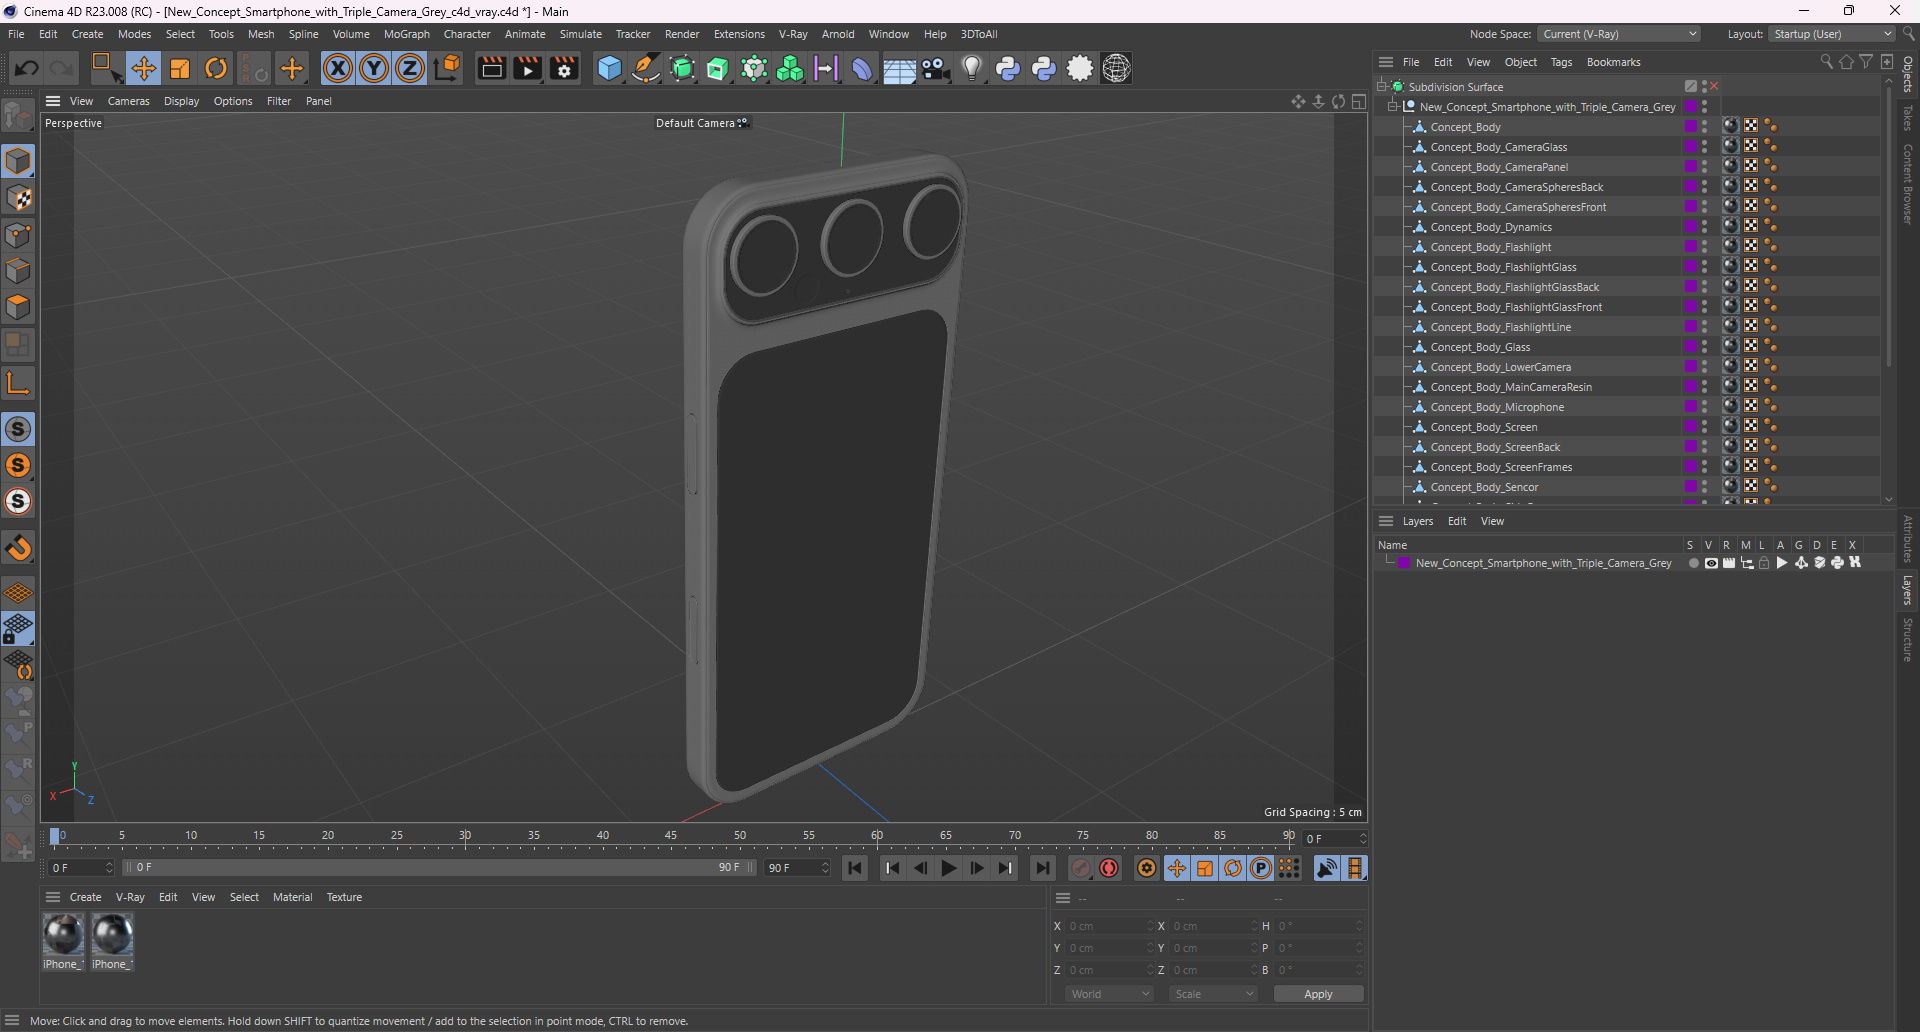Select the Move tool in top toolbar
The image size is (1920, 1032).
point(143,68)
